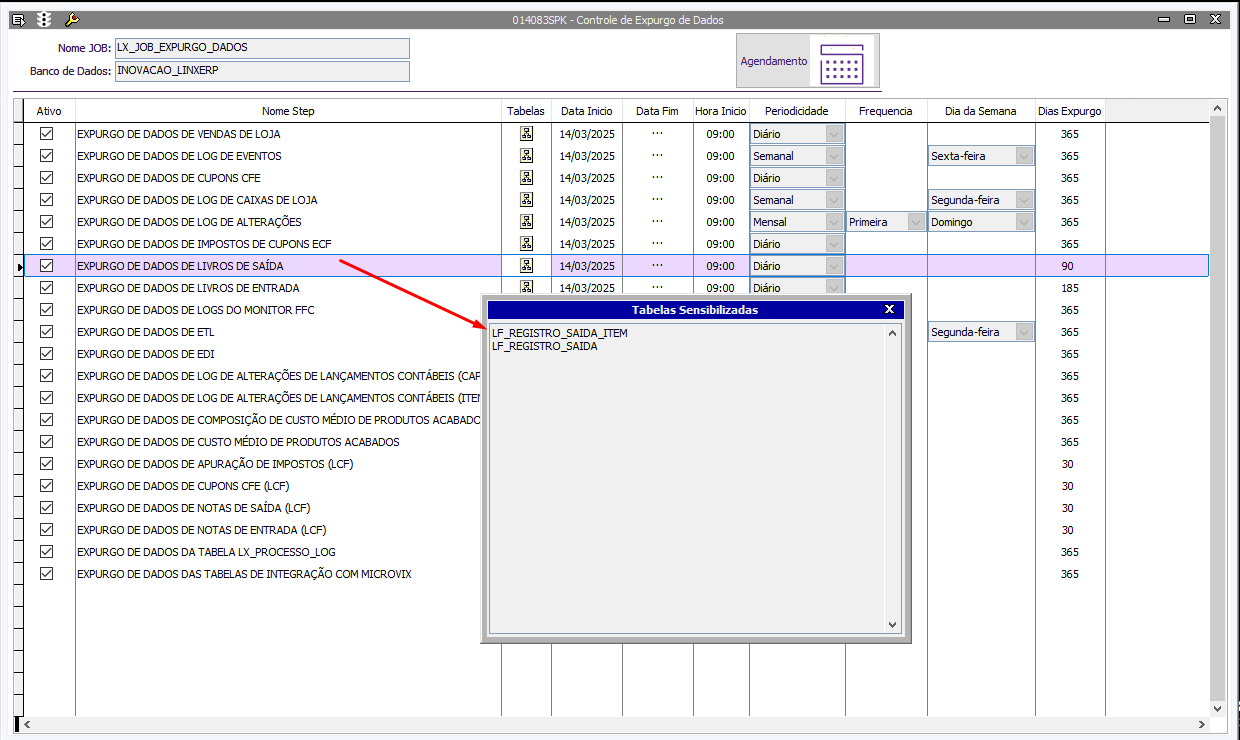Open Periodicidade dropdown for VENDAS DE LOJA row
1240x740 pixels.
coord(834,134)
